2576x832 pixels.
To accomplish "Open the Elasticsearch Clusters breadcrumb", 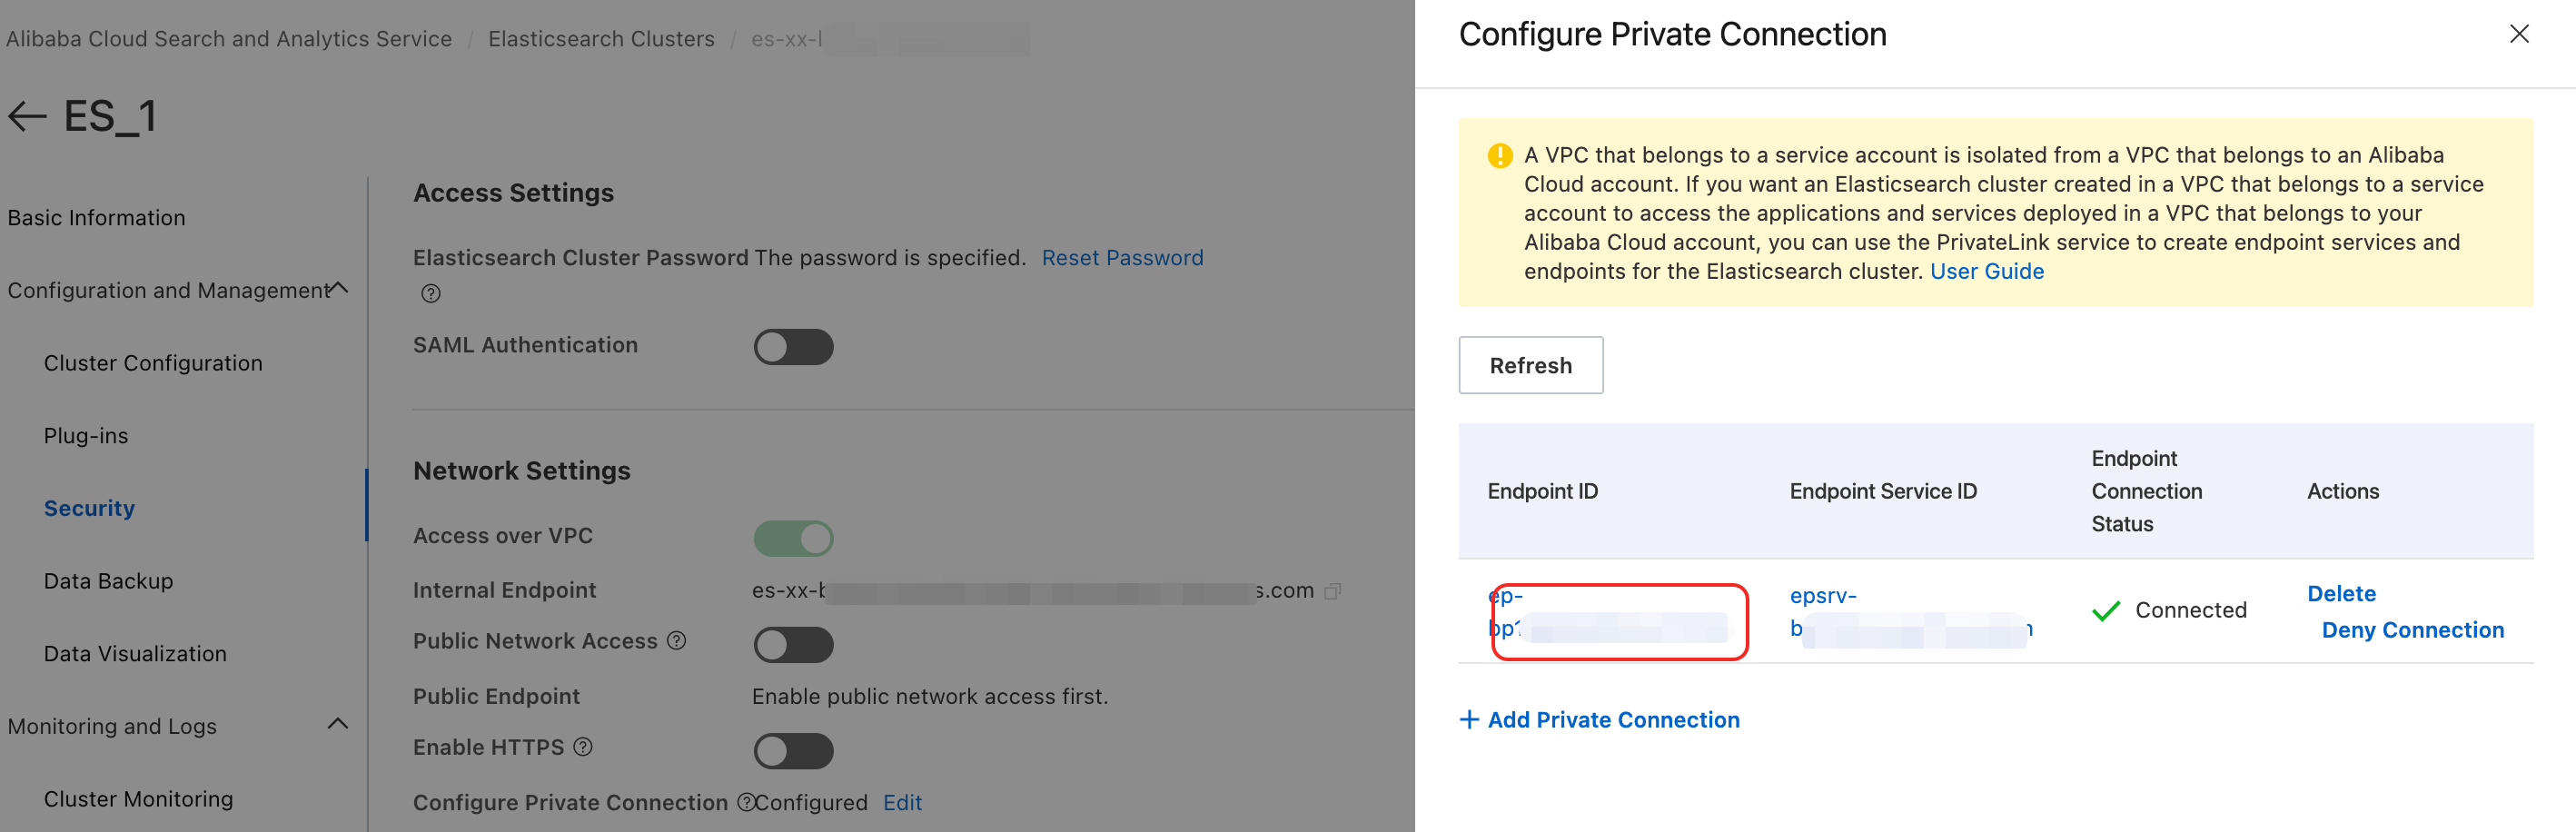I will click(601, 39).
